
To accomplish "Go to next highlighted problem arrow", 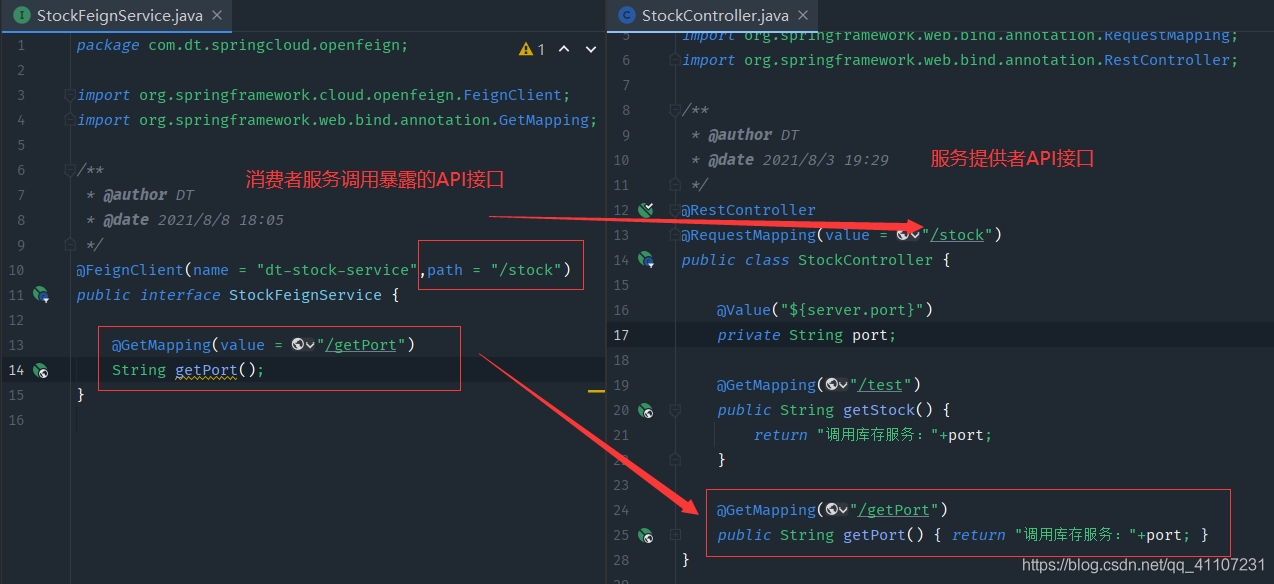I will pyautogui.click(x=590, y=48).
